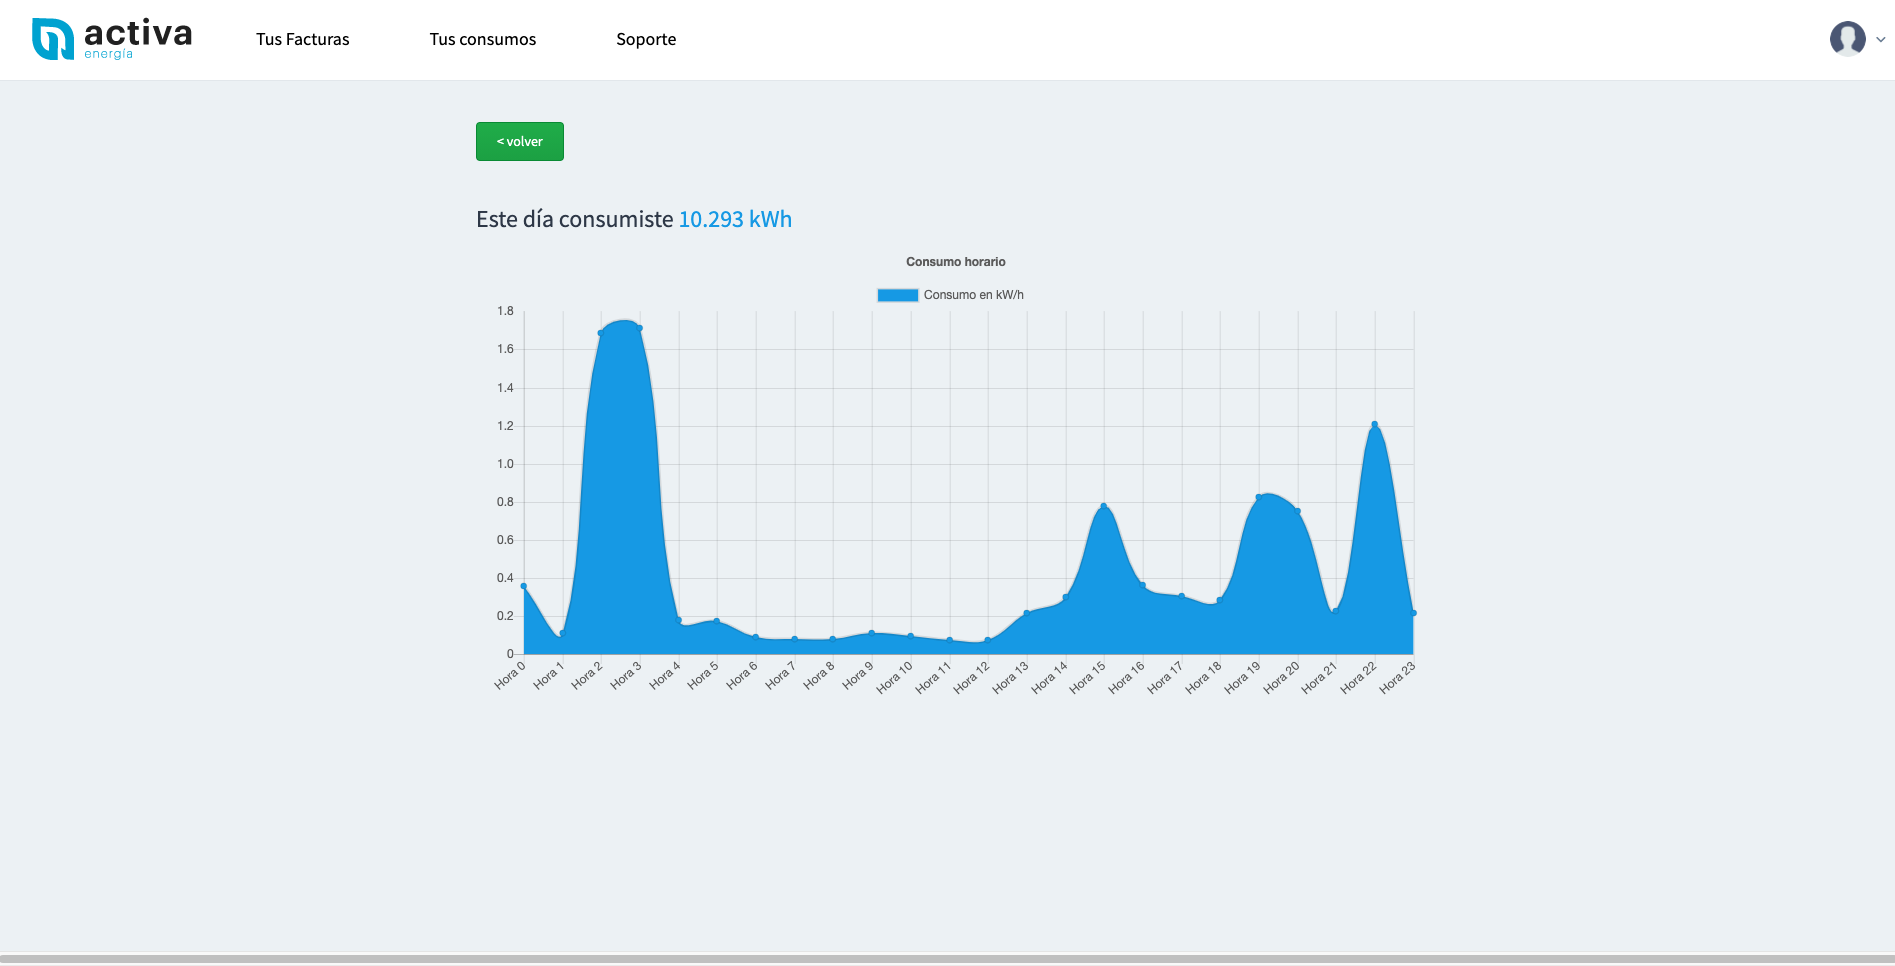Image resolution: width=1895 pixels, height=966 pixels.
Task: Click the Consumo horario chart title
Action: (x=956, y=262)
